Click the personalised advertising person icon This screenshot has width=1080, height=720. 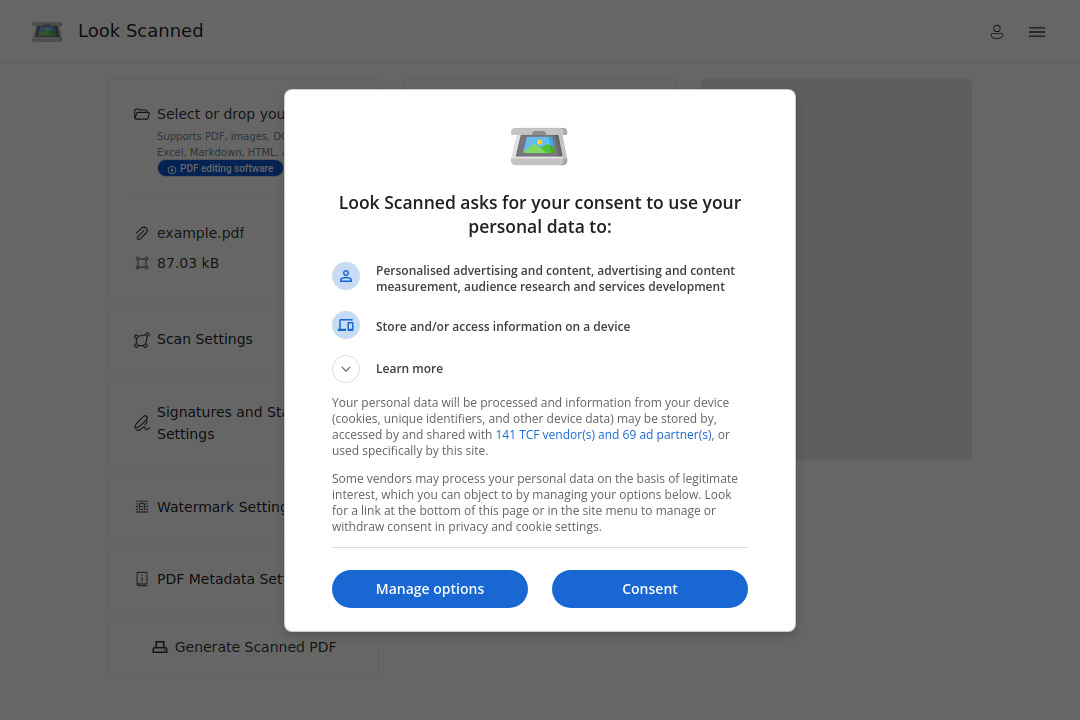(346, 275)
